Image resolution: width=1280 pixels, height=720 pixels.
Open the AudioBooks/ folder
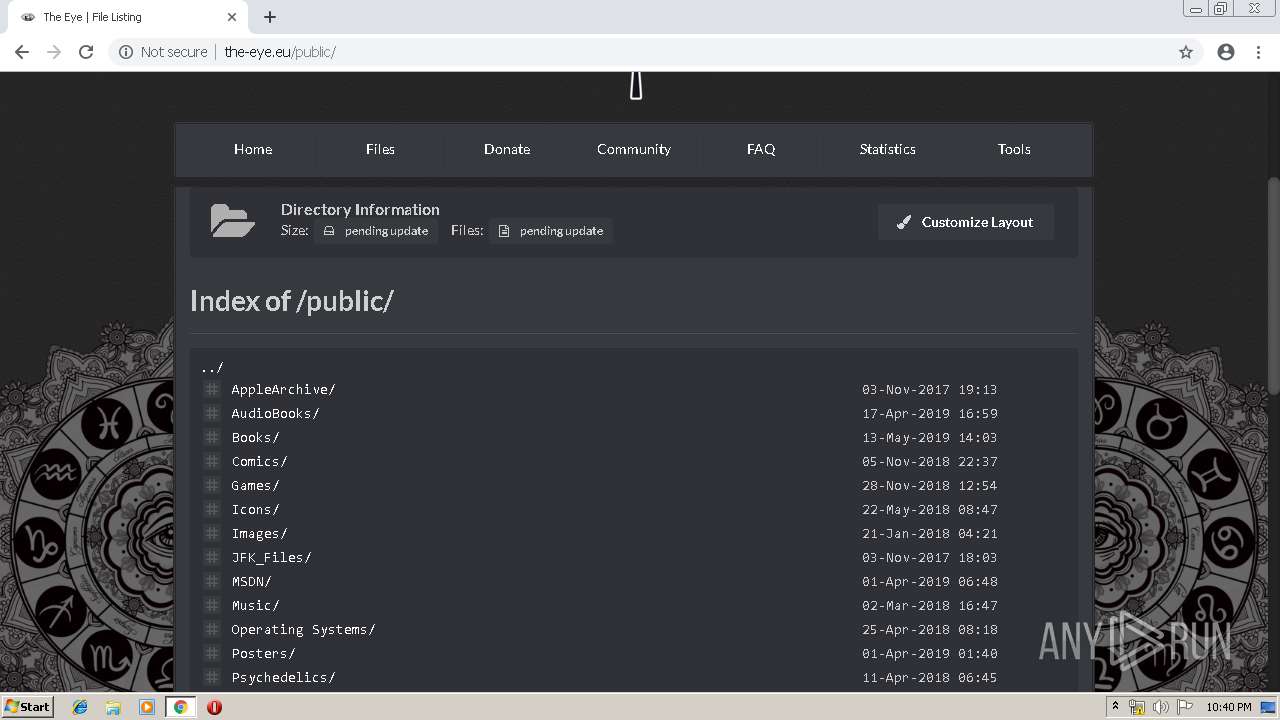(275, 413)
